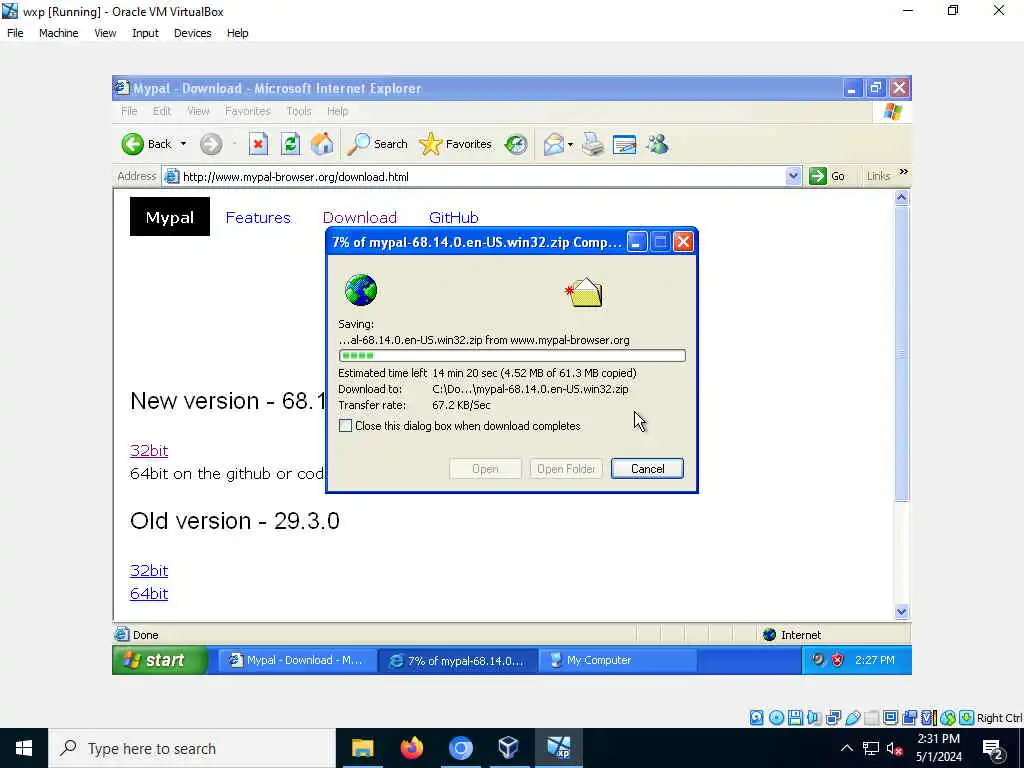Click VirtualBox shared folders indicator icon
1024x768 pixels.
coord(872,718)
